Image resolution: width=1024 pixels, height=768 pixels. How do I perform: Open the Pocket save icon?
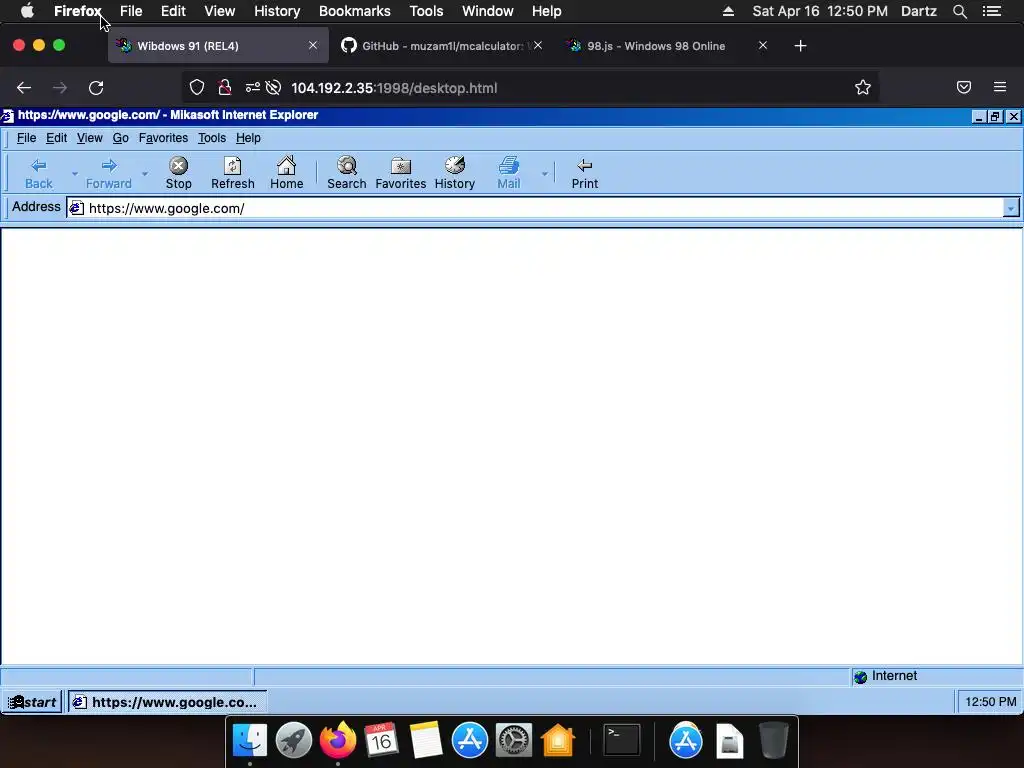[964, 88]
